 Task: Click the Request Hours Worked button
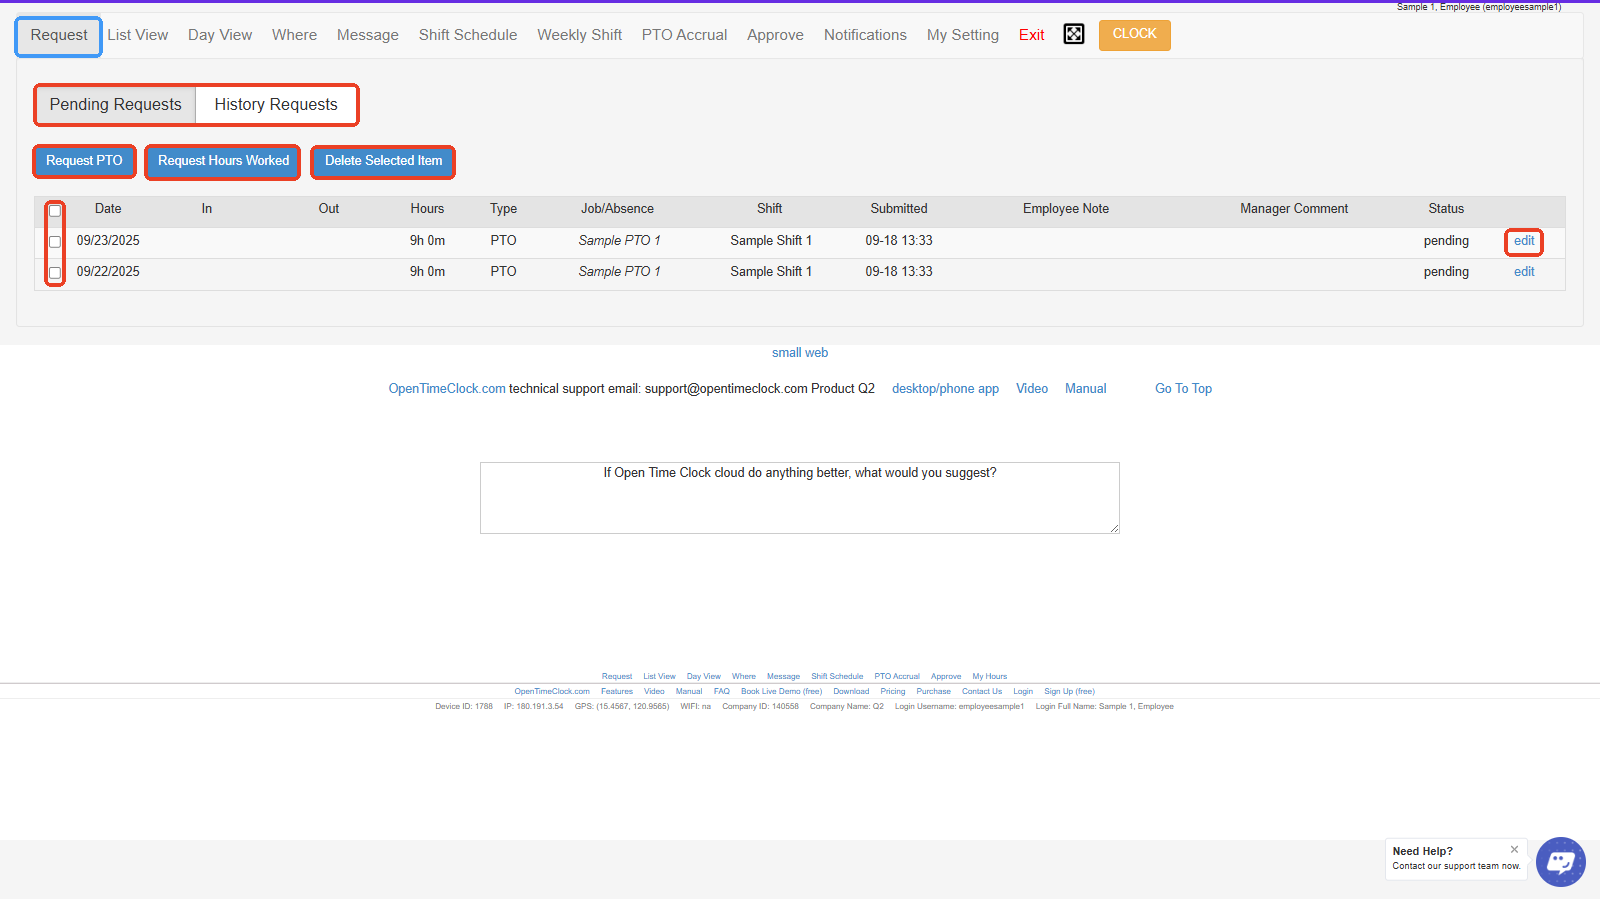[x=223, y=161]
